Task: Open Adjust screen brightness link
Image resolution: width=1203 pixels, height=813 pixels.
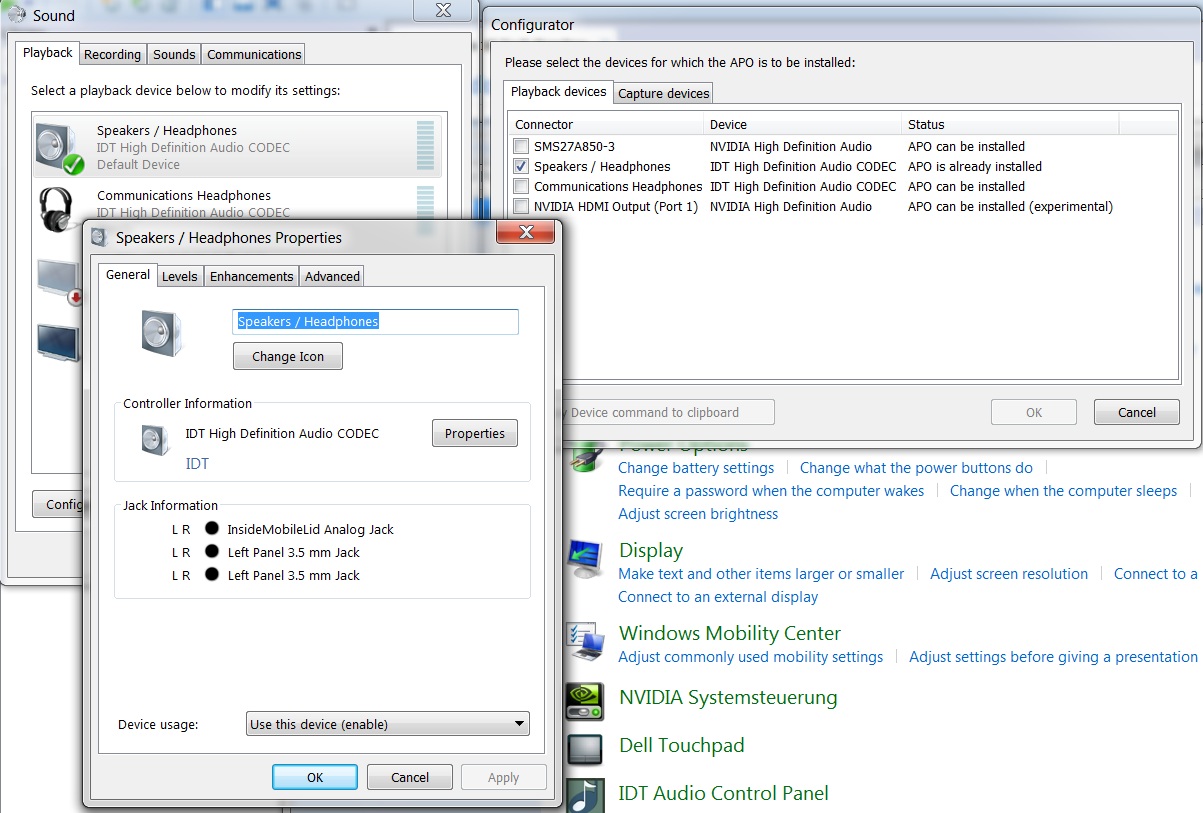Action: coord(698,514)
